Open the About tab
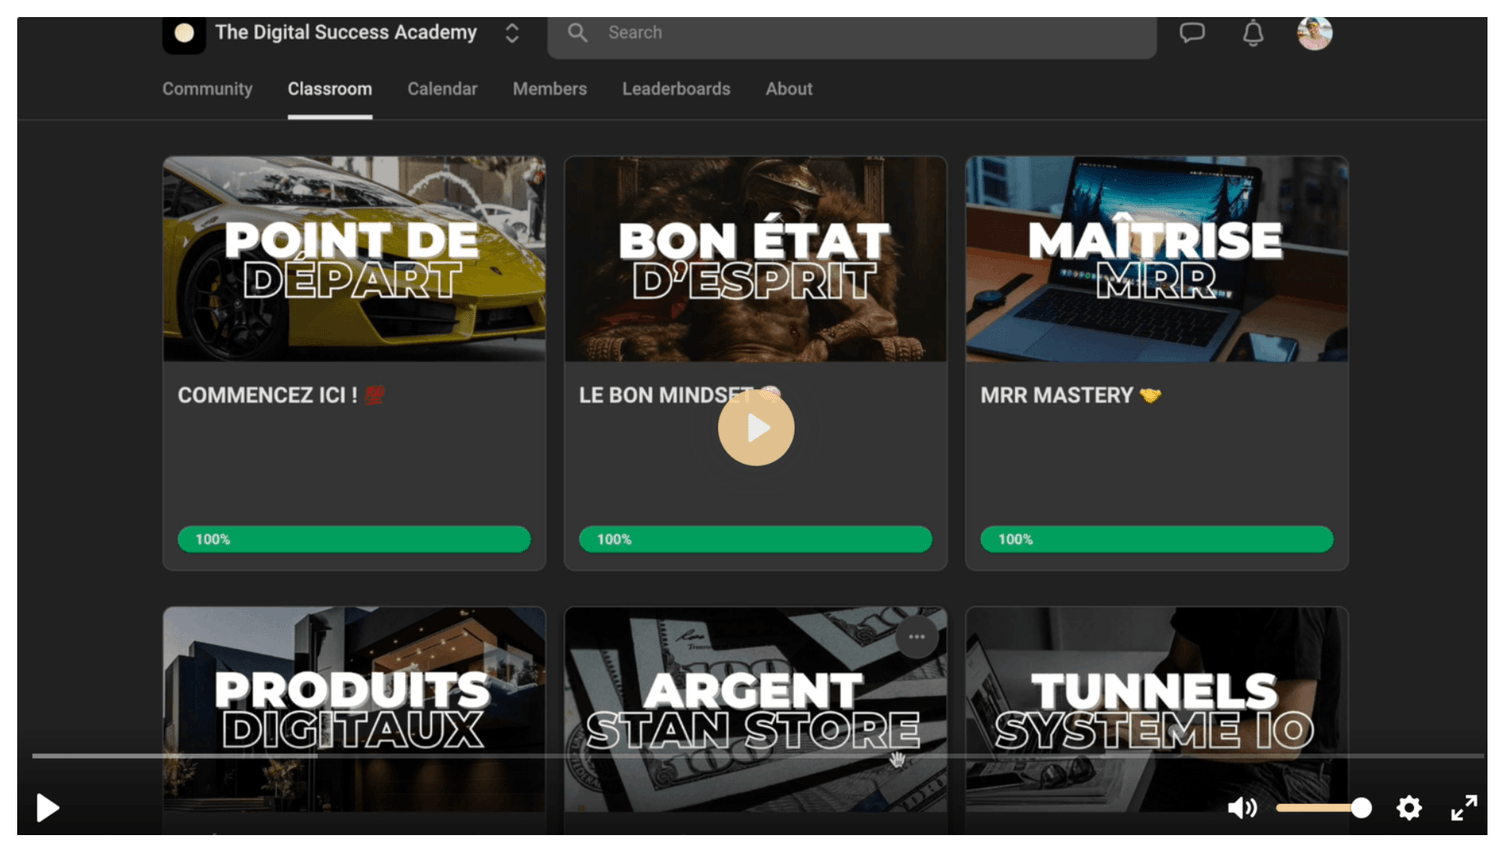The image size is (1500, 849). [789, 89]
